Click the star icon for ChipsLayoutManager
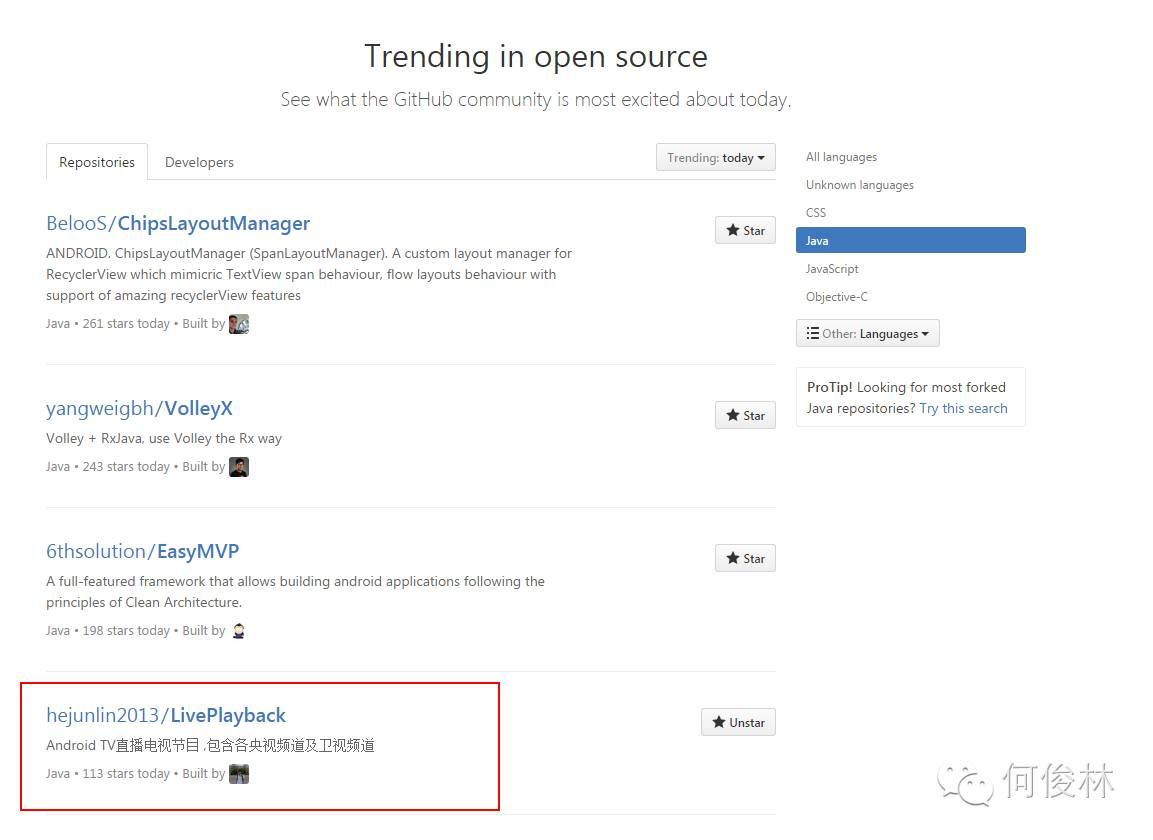This screenshot has width=1153, height=840. [x=732, y=230]
